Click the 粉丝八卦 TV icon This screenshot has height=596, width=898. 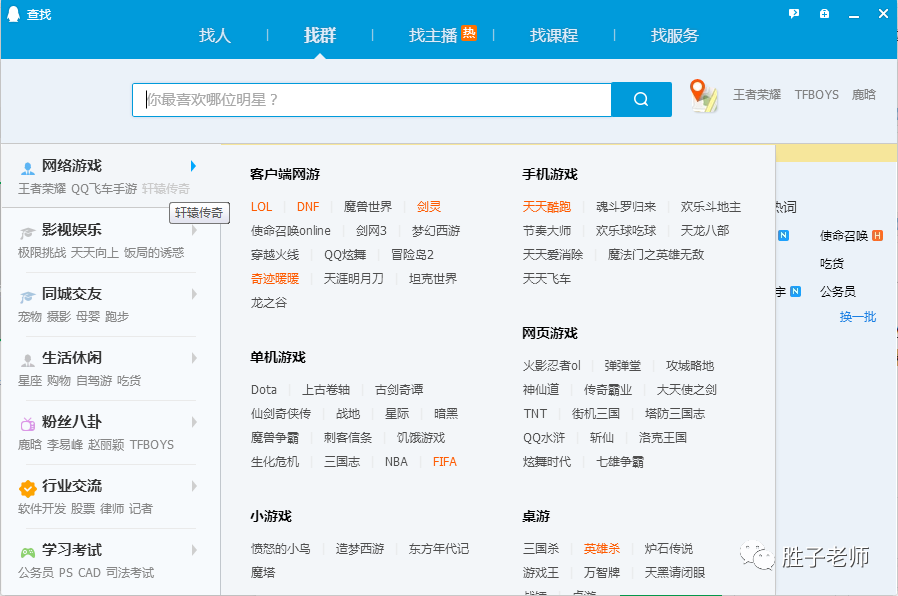(27, 424)
